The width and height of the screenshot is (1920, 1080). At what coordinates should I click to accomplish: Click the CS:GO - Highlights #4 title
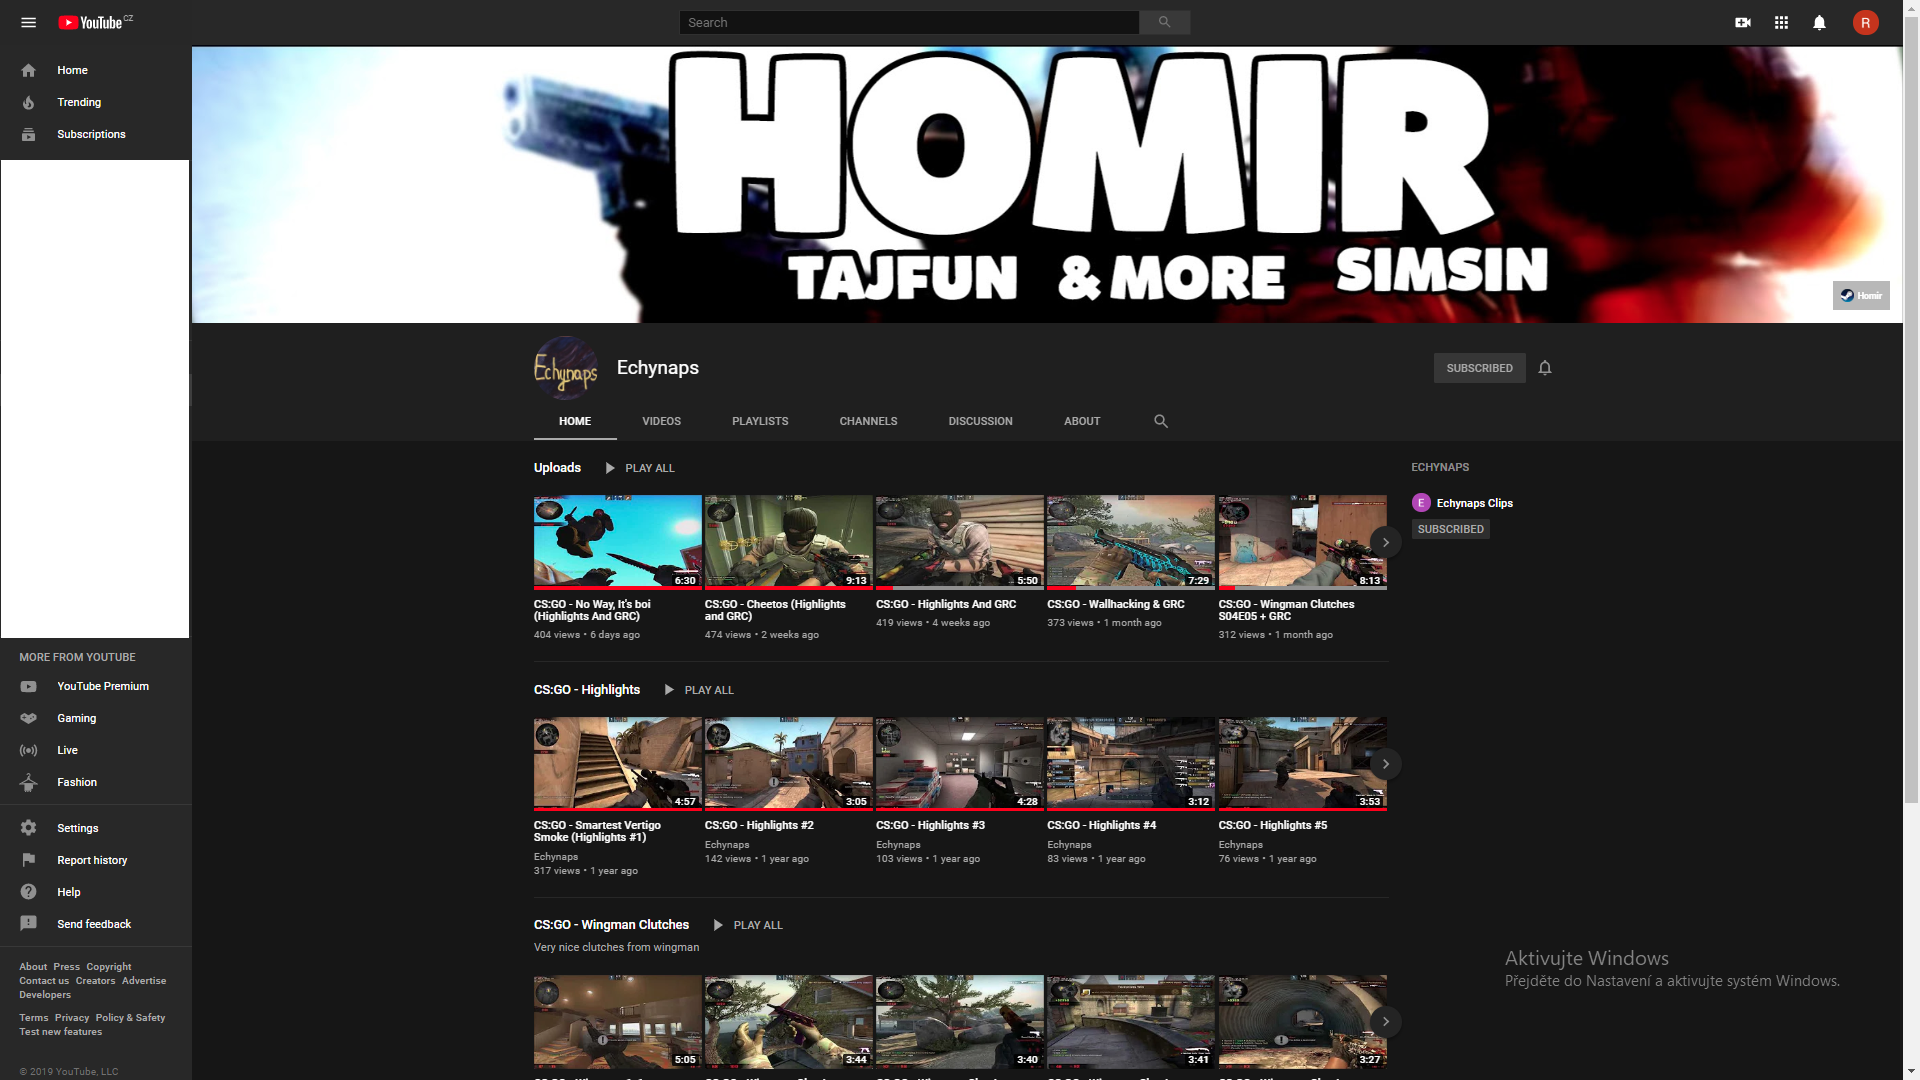(x=1101, y=825)
